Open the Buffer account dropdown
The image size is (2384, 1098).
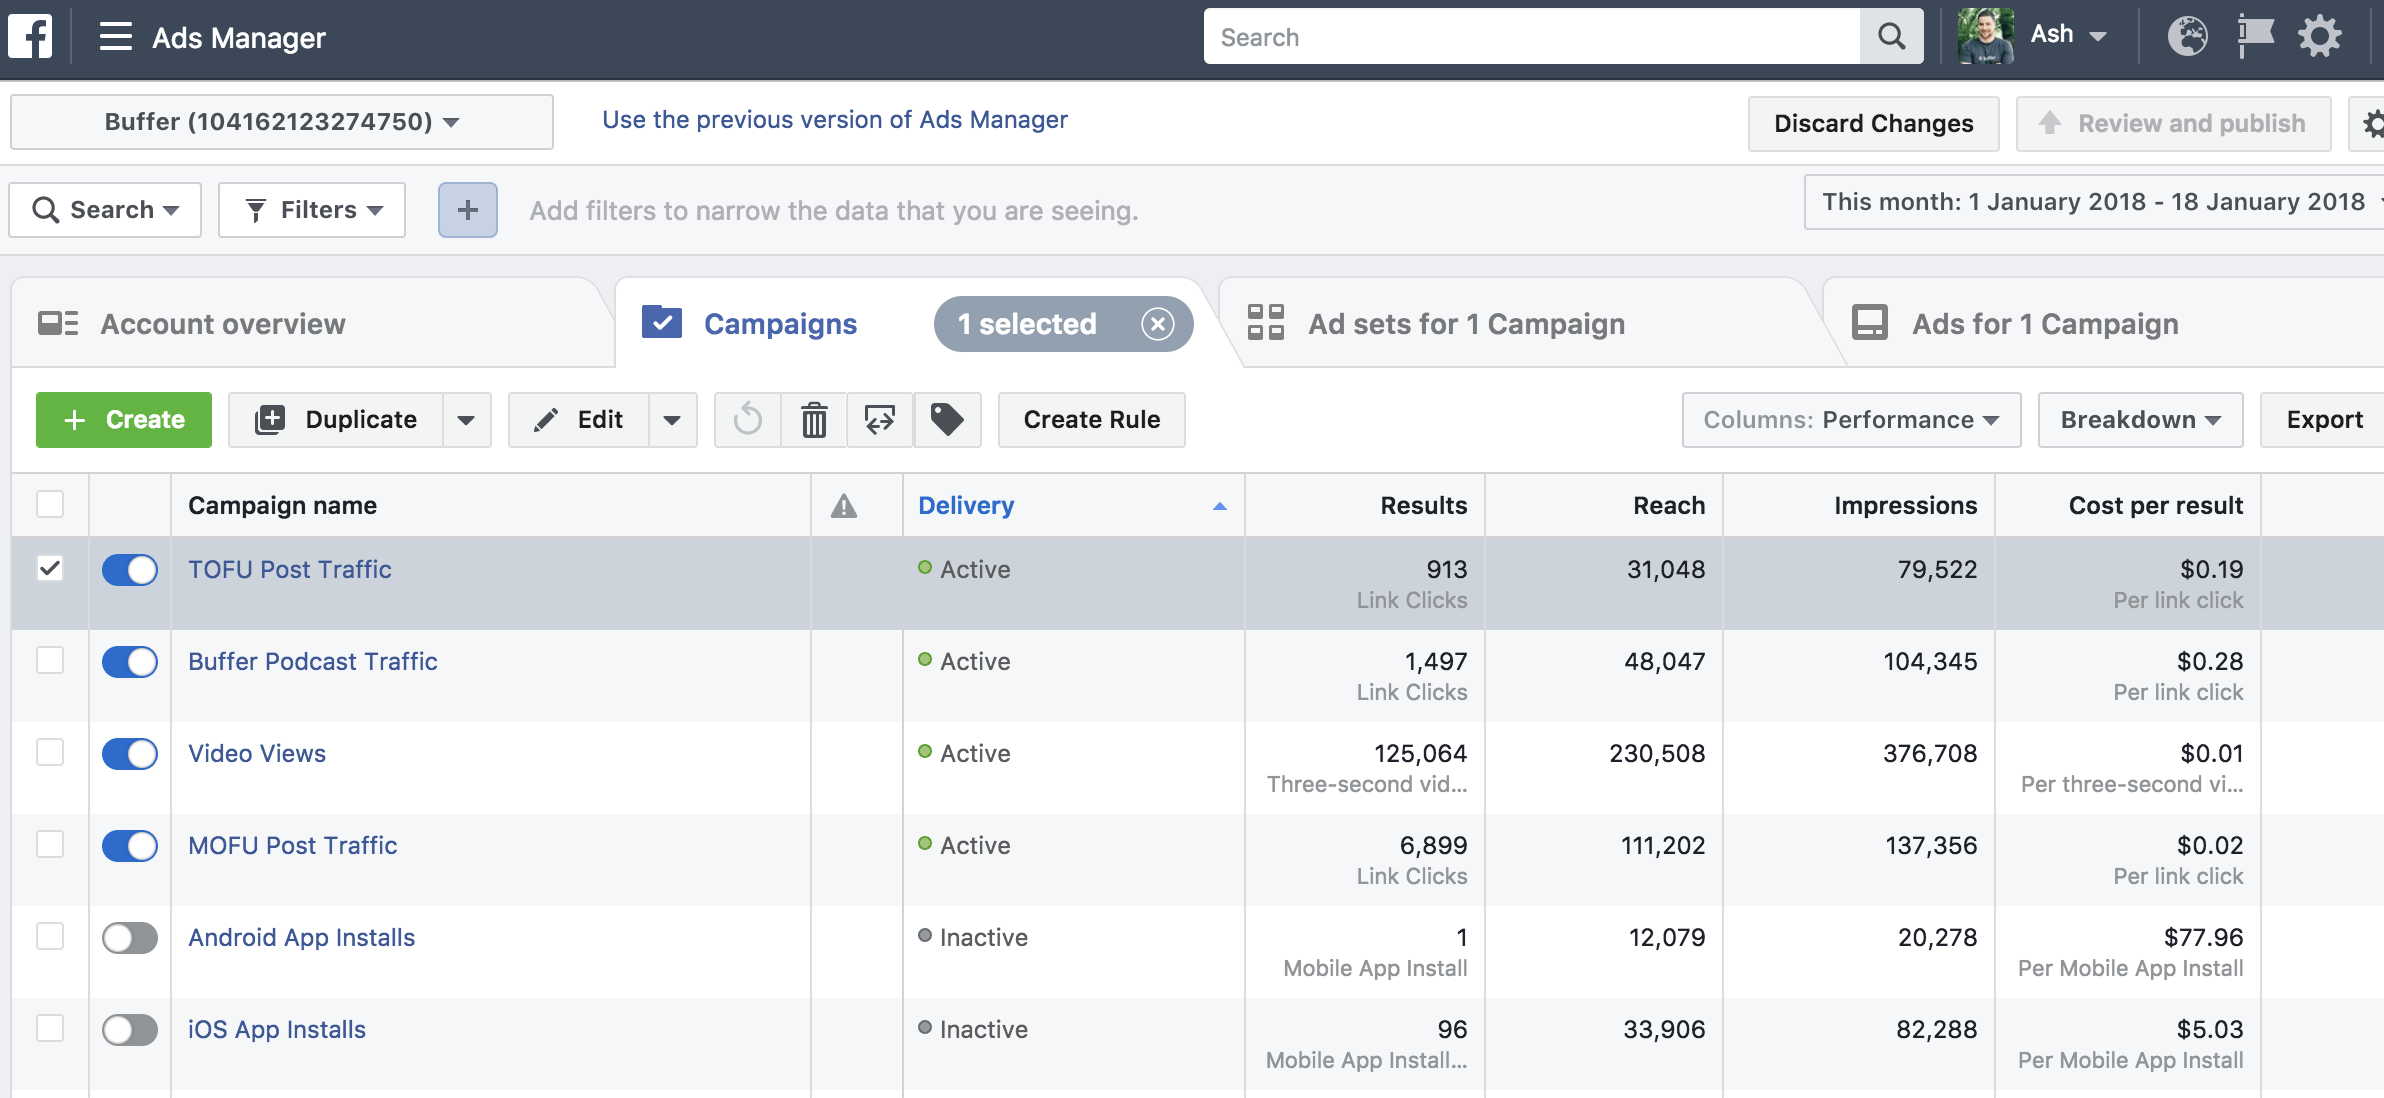[280, 122]
